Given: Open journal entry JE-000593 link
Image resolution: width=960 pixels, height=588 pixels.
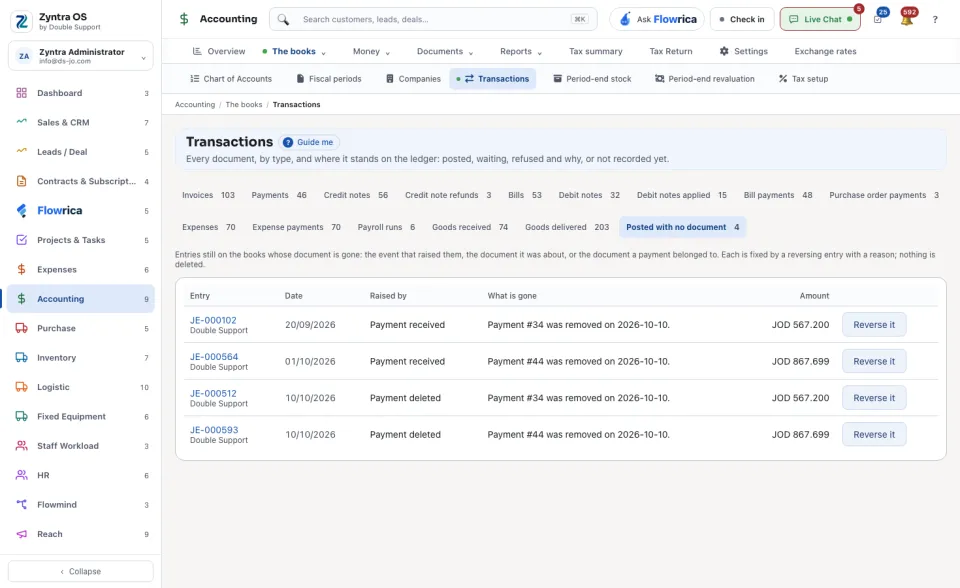Looking at the screenshot, I should [214, 430].
